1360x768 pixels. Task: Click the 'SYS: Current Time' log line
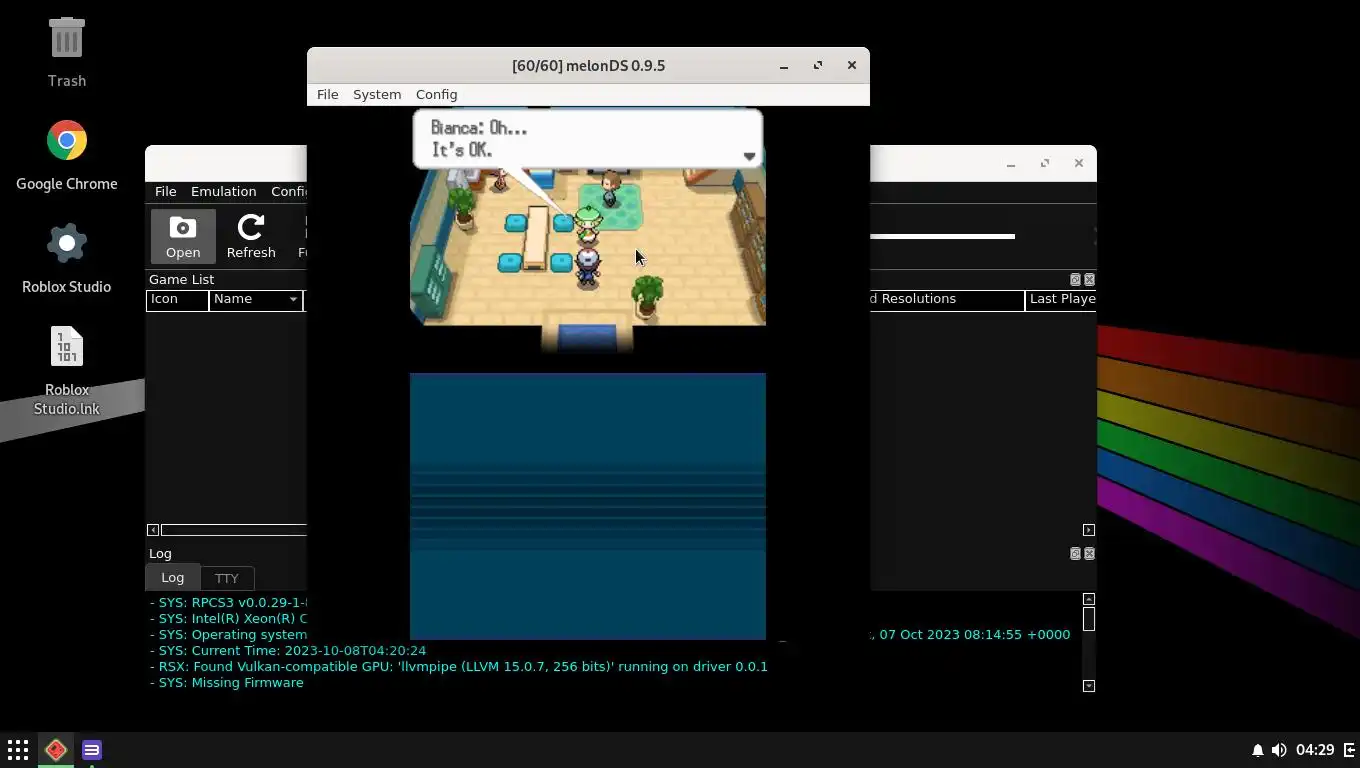pos(288,650)
